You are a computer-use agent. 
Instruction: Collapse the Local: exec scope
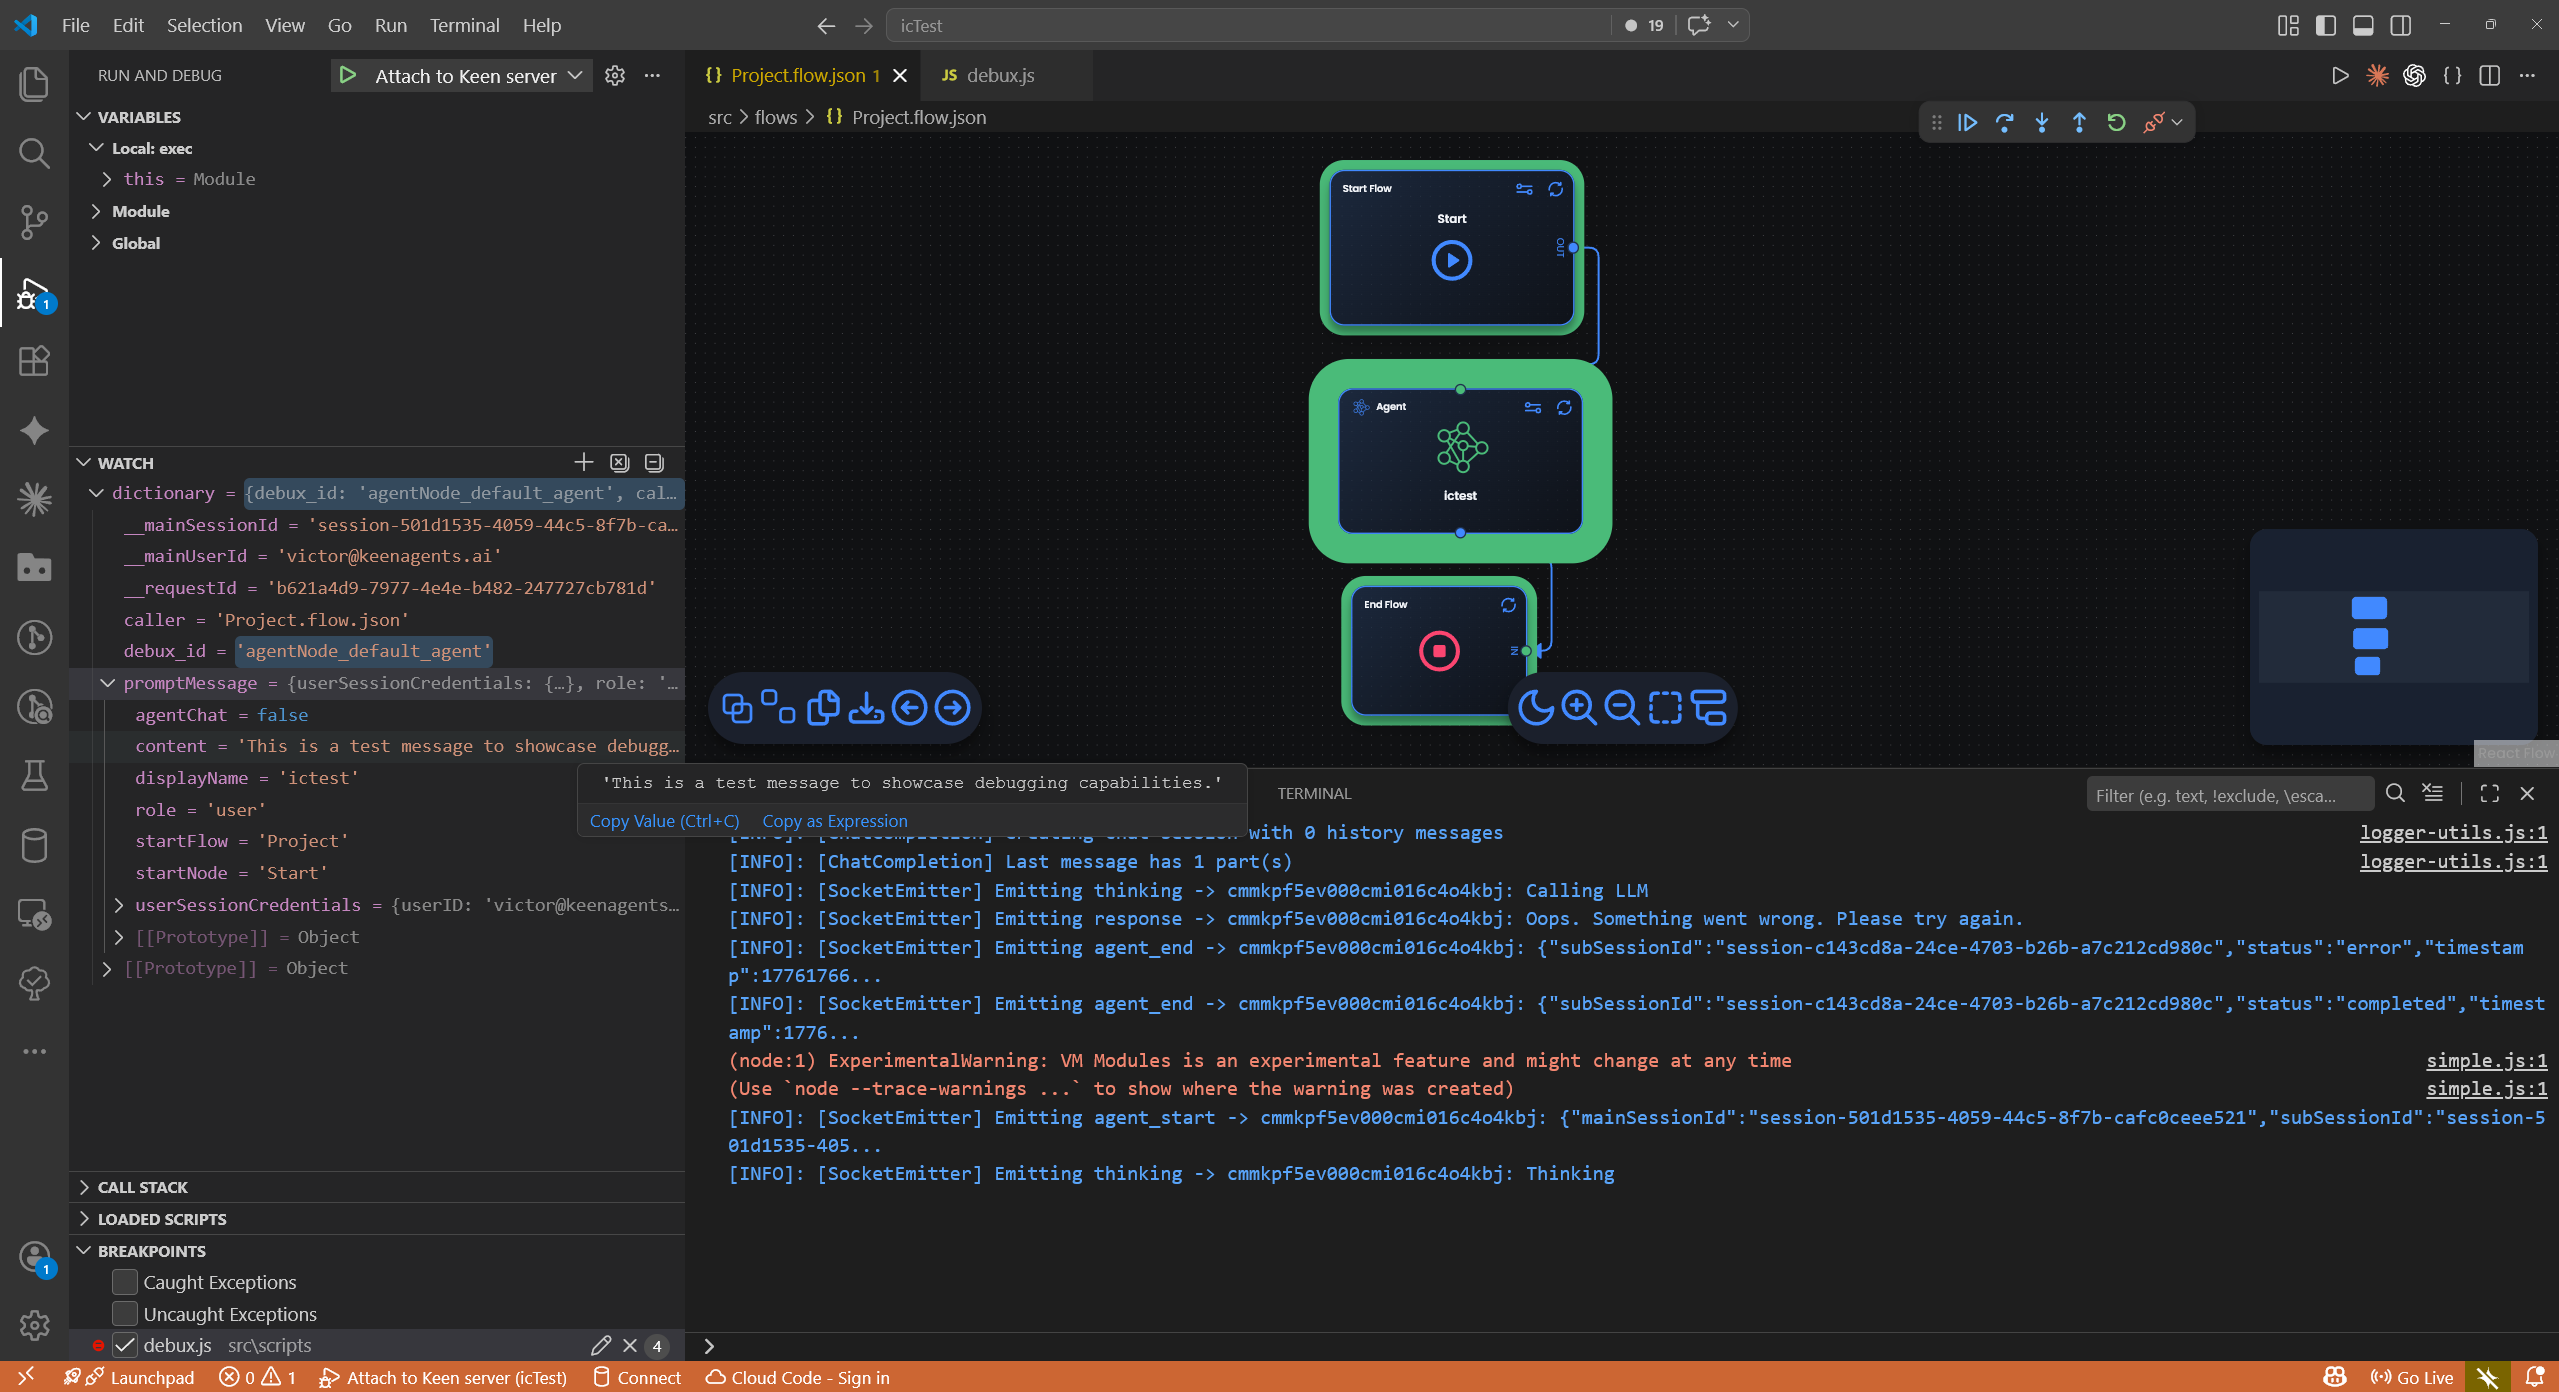(97, 148)
